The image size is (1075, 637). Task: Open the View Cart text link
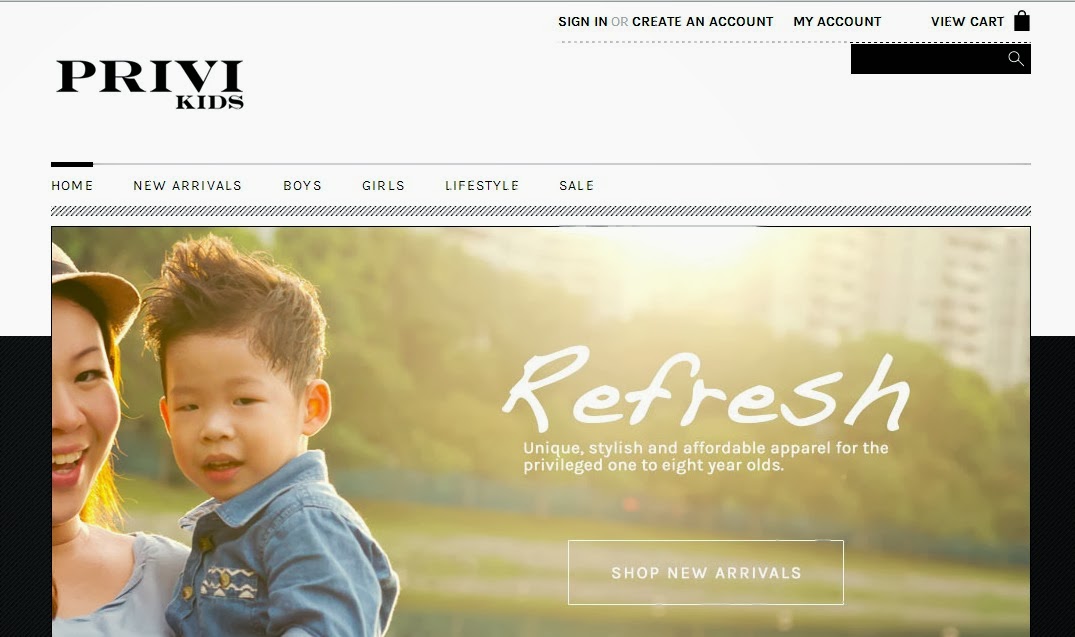coord(967,22)
